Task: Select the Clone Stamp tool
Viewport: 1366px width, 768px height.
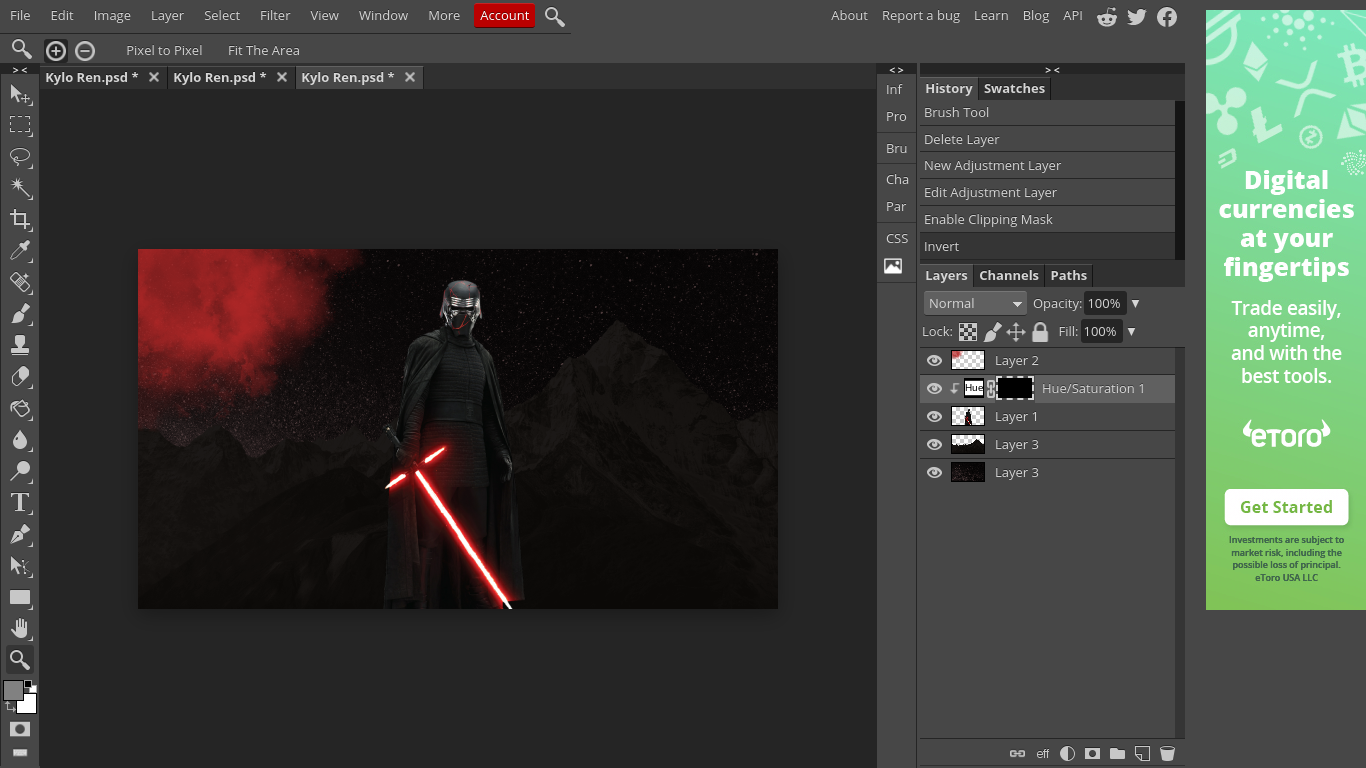Action: coord(20,346)
